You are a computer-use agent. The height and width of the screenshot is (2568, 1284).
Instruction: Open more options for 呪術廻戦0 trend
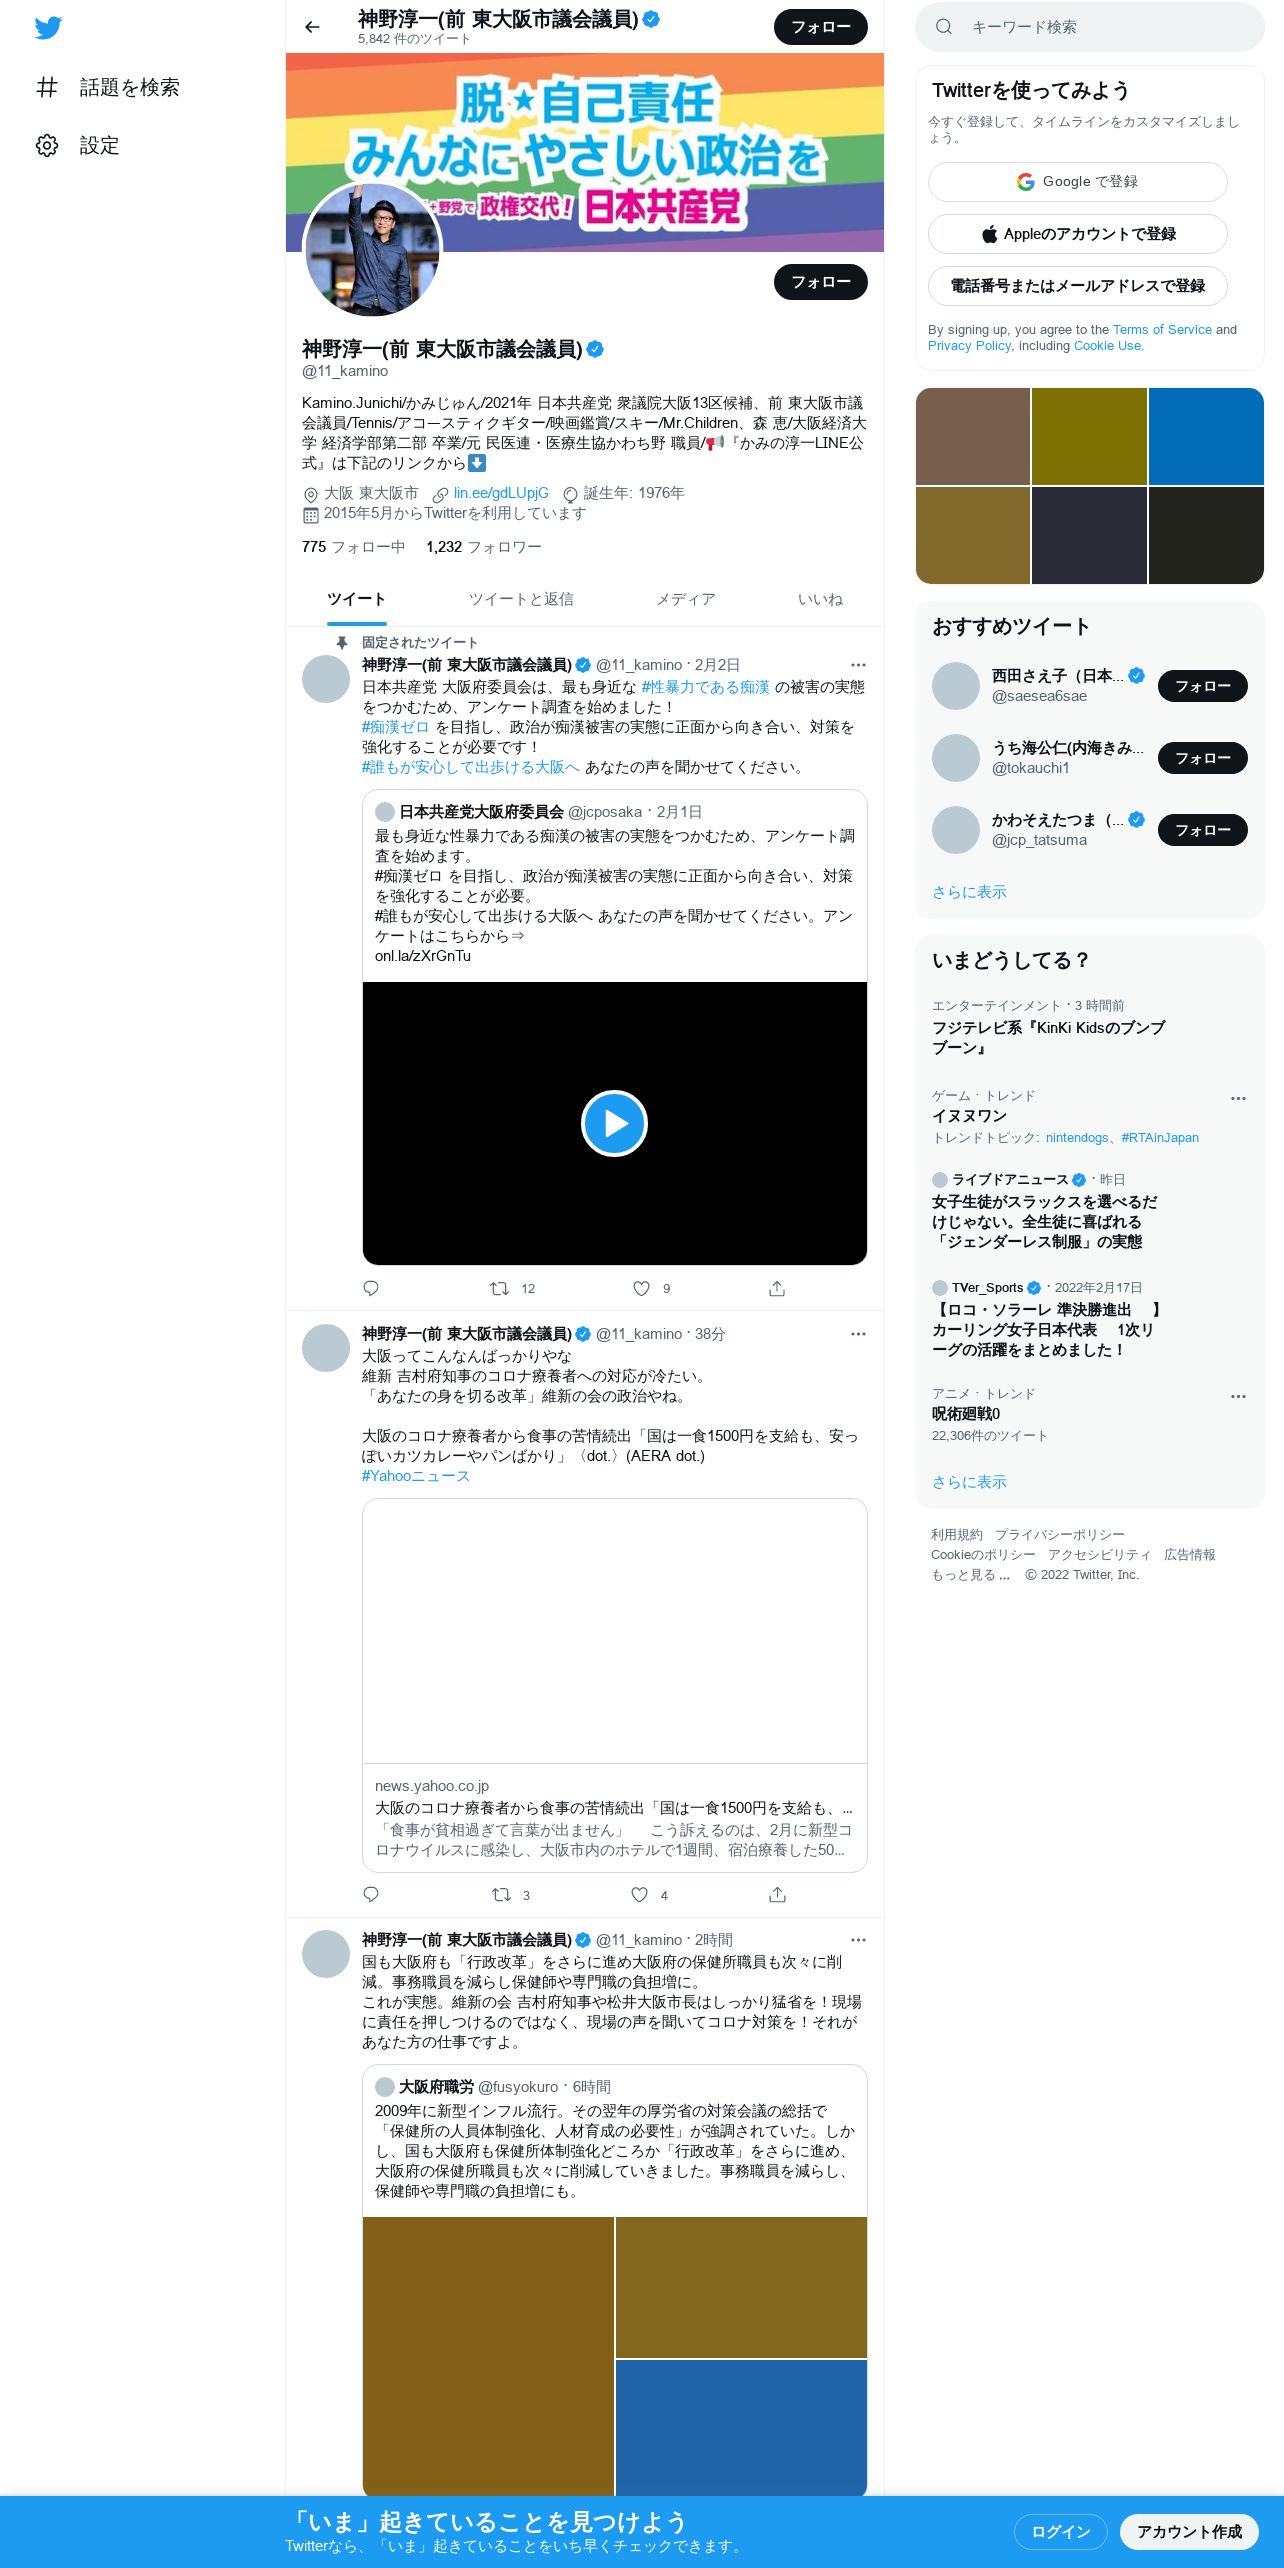point(1238,1396)
